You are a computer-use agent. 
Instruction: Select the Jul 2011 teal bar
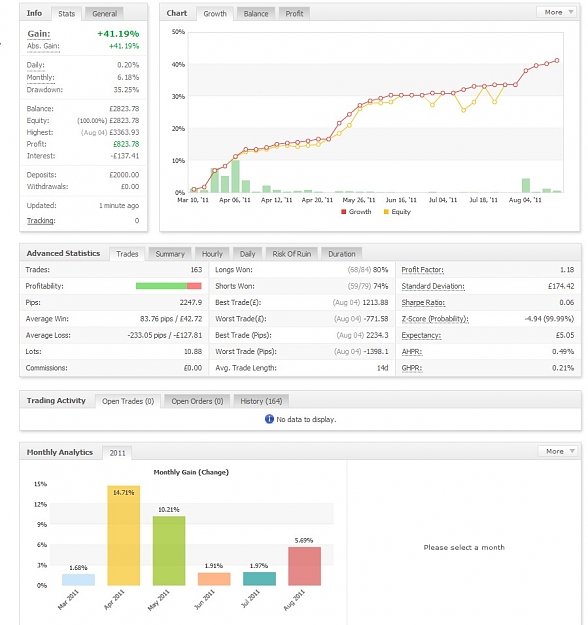pyautogui.click(x=260, y=579)
